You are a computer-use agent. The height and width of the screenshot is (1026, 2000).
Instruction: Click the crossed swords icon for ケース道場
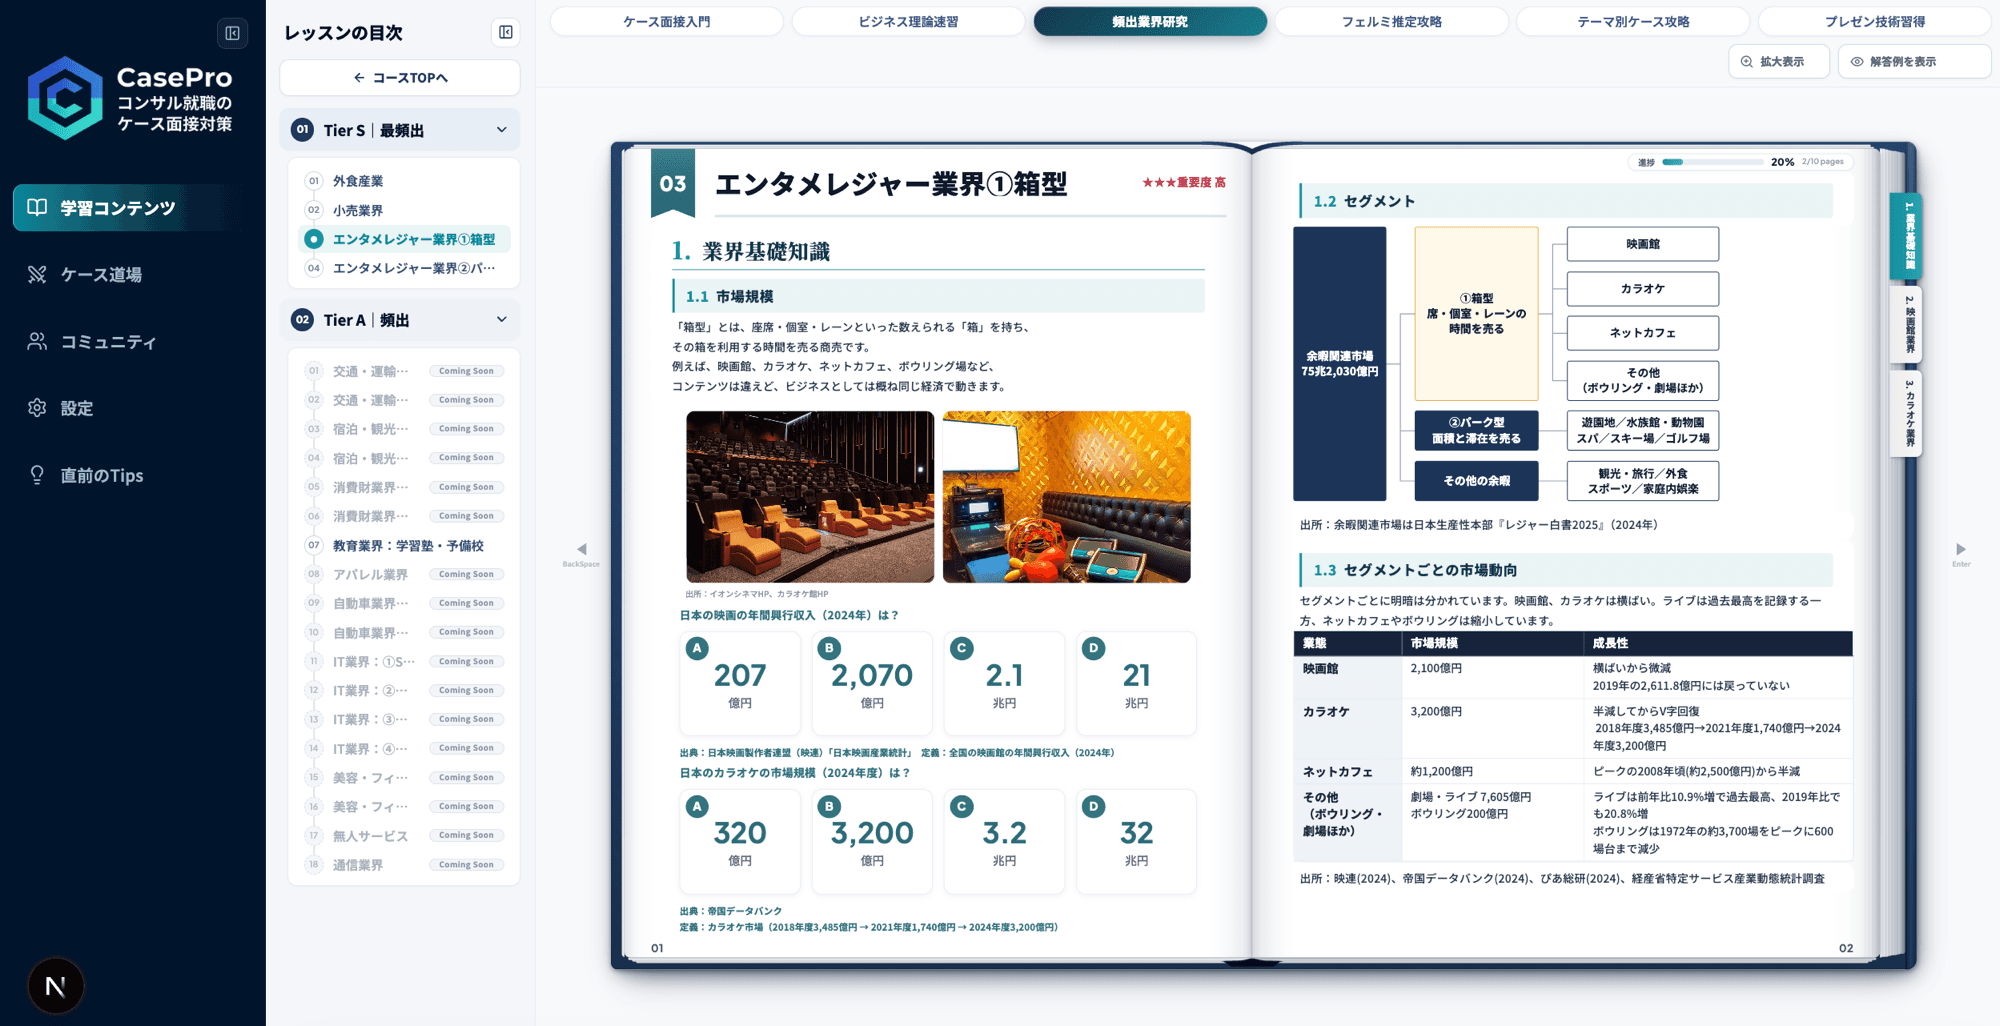(x=37, y=274)
